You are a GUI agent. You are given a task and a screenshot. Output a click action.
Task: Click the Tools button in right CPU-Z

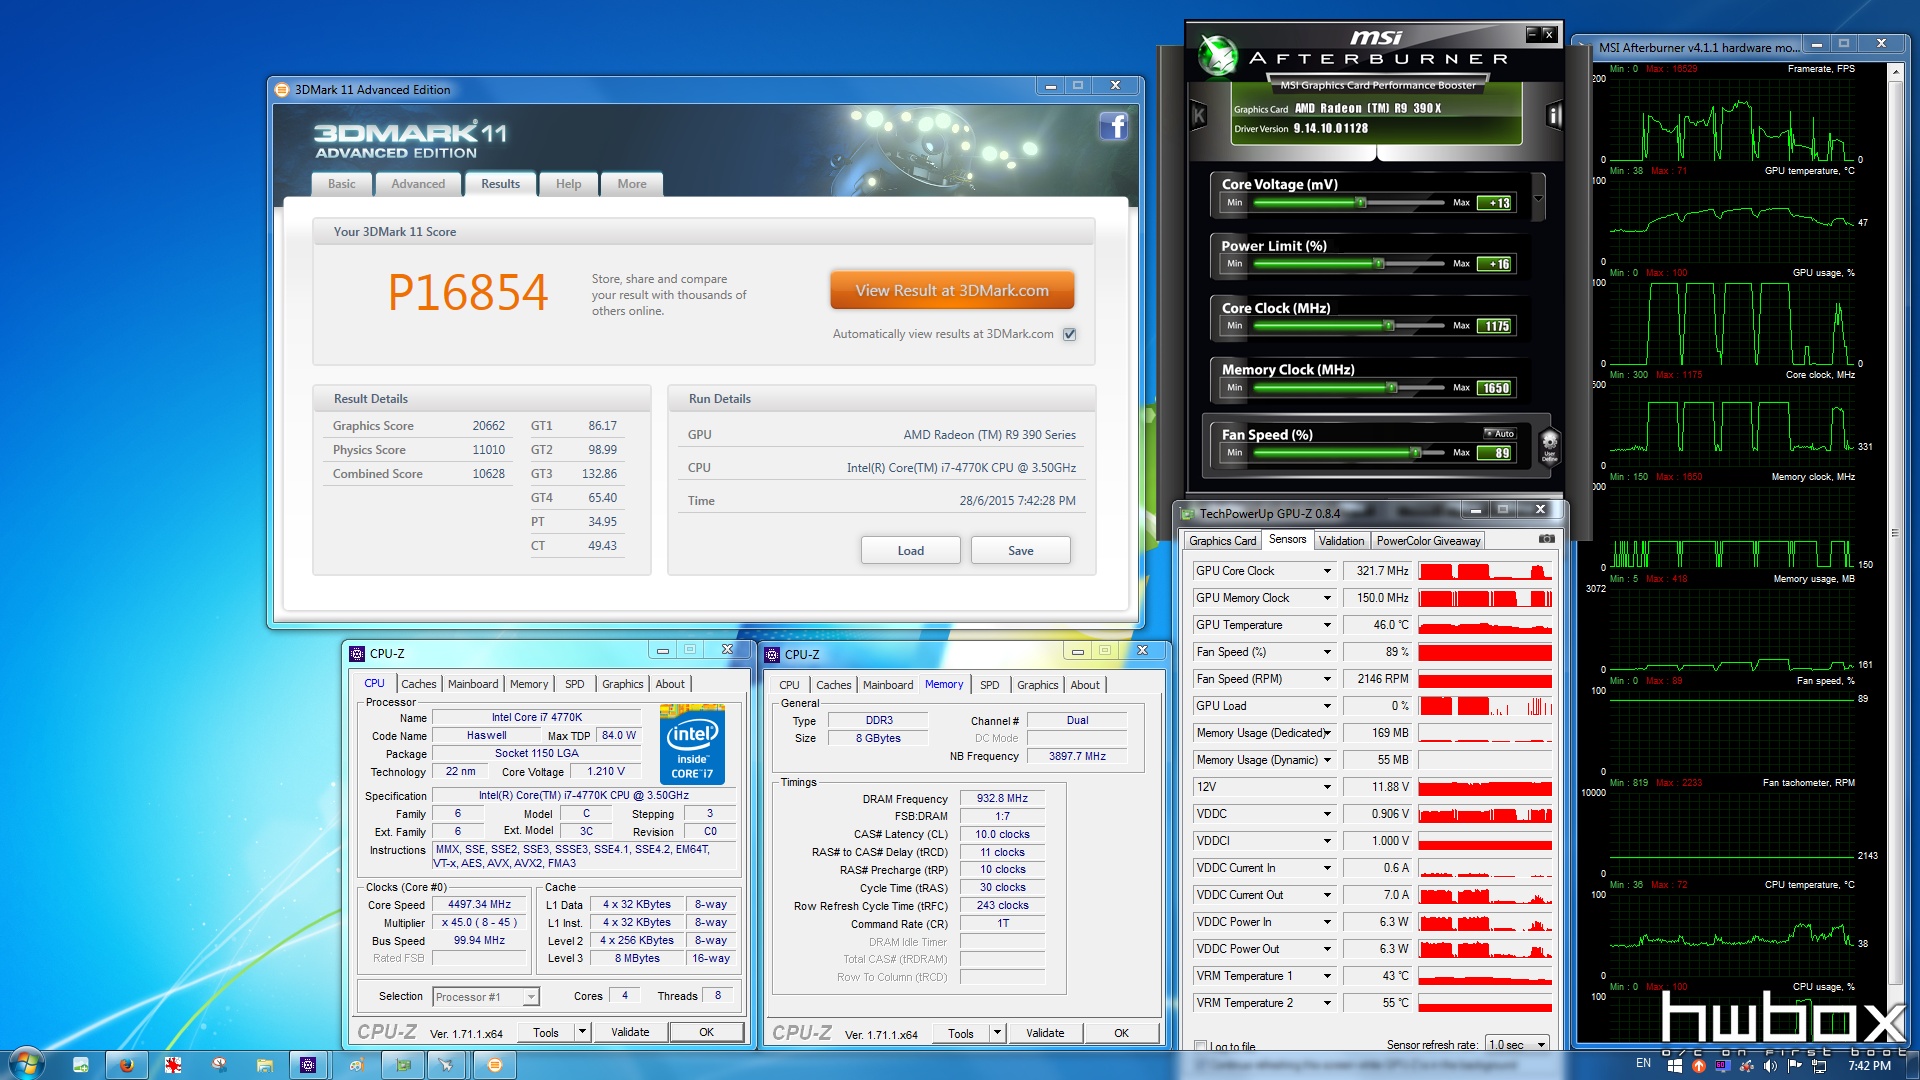961,1033
